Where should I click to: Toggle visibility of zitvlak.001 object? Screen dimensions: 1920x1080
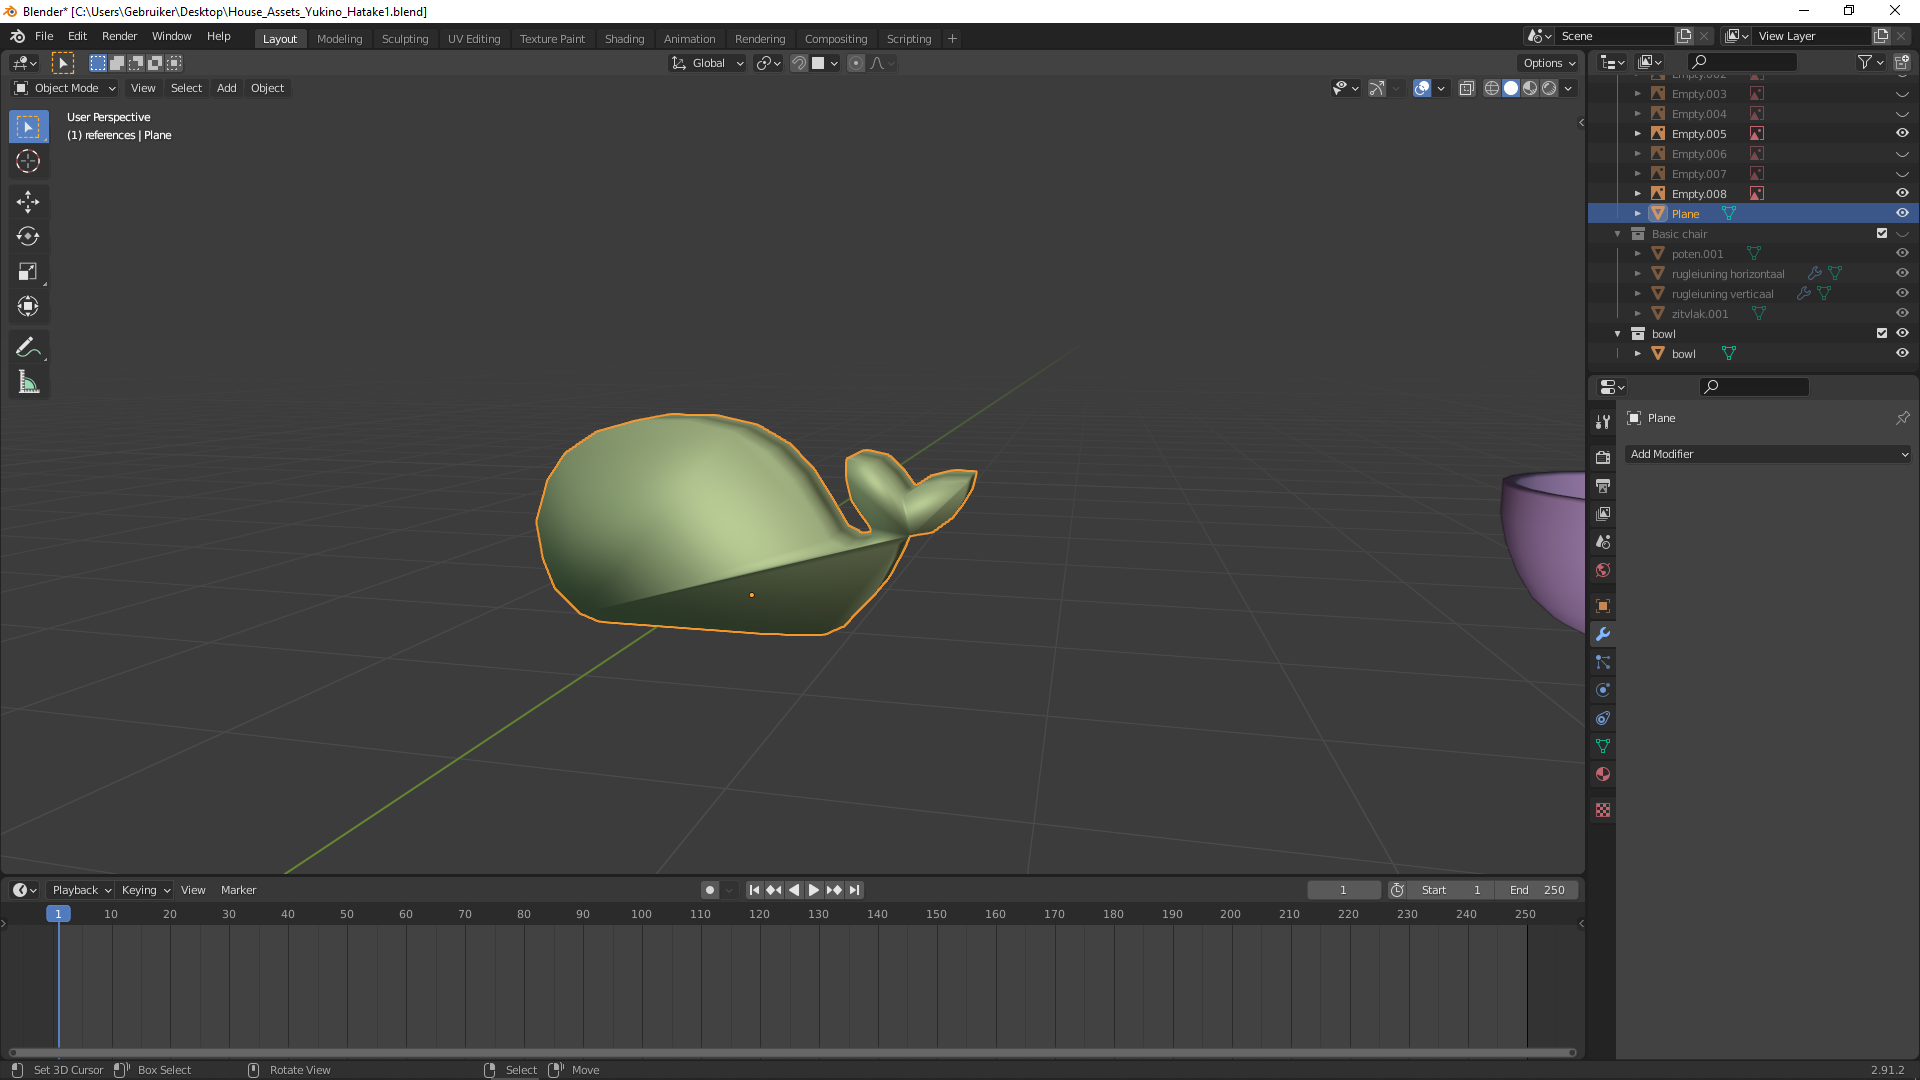coord(1902,313)
